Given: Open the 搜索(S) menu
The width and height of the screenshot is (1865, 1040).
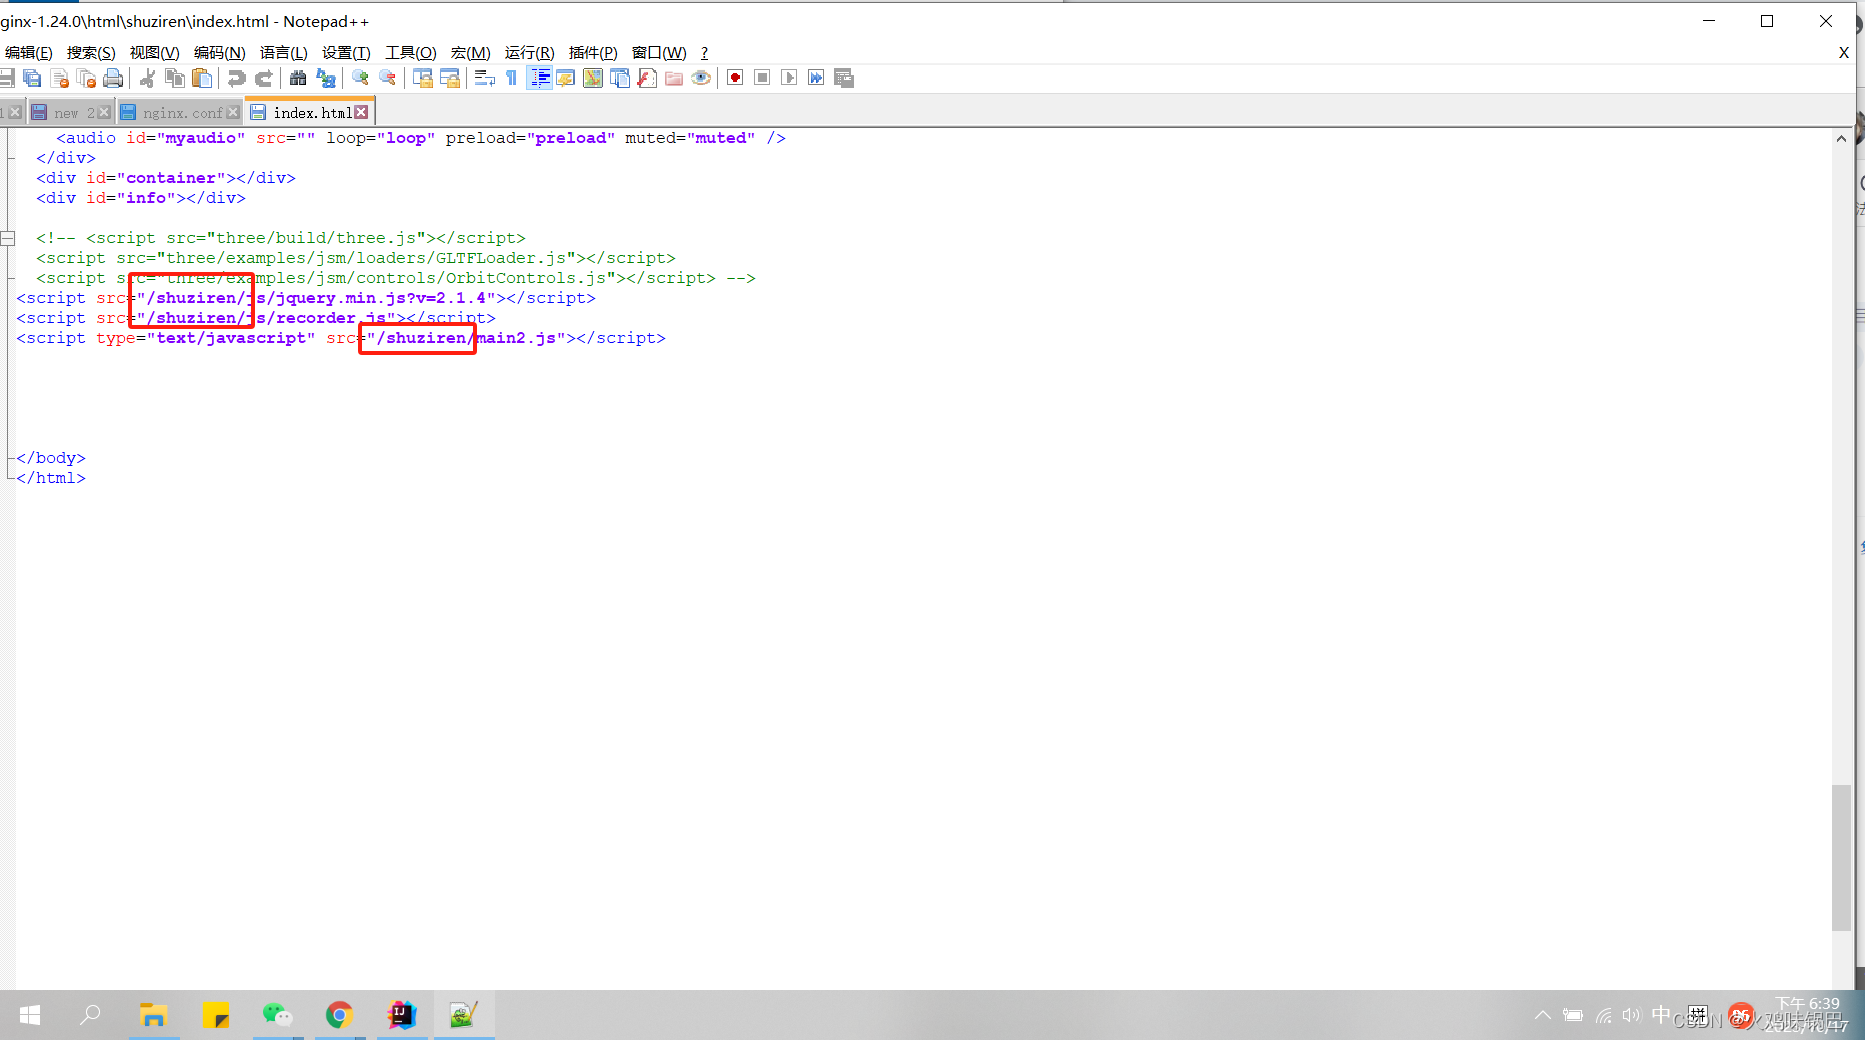Looking at the screenshot, I should [x=91, y=53].
